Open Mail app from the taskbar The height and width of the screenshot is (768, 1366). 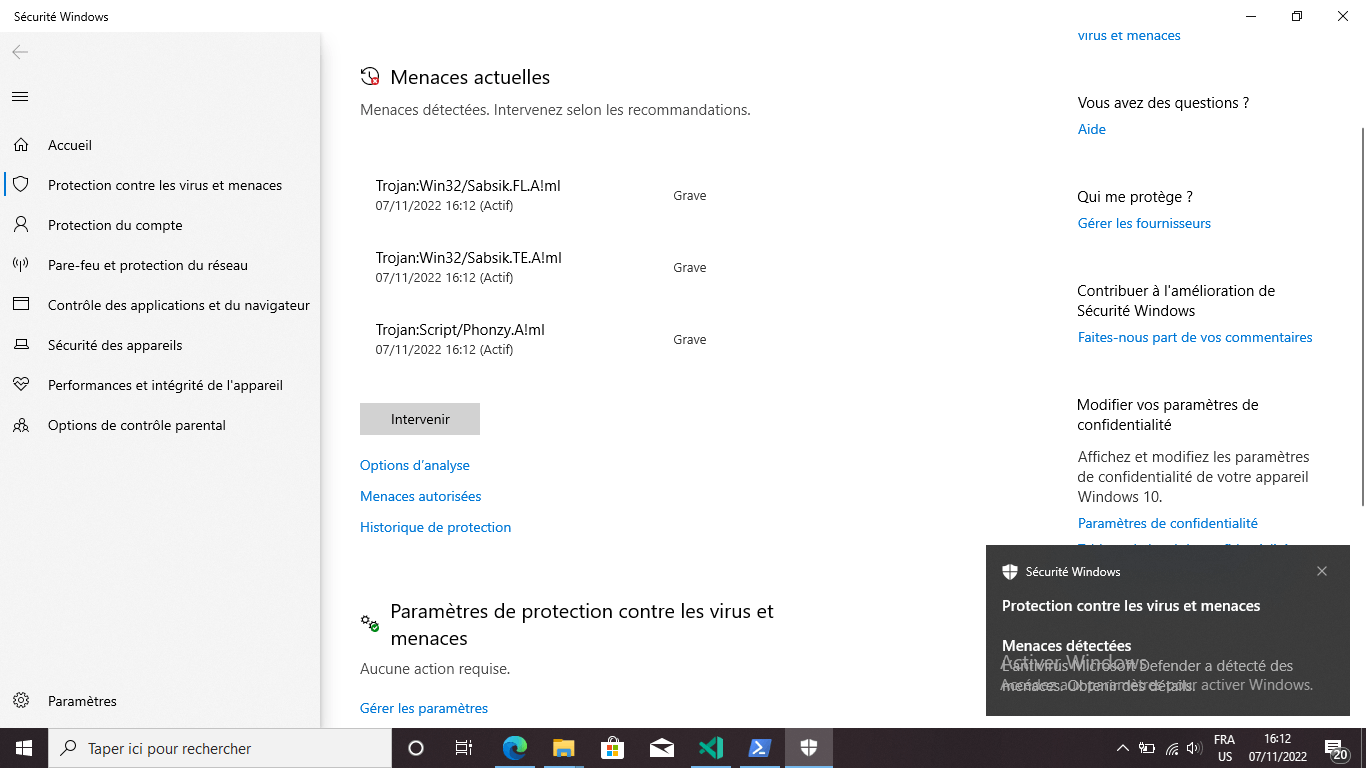(662, 748)
